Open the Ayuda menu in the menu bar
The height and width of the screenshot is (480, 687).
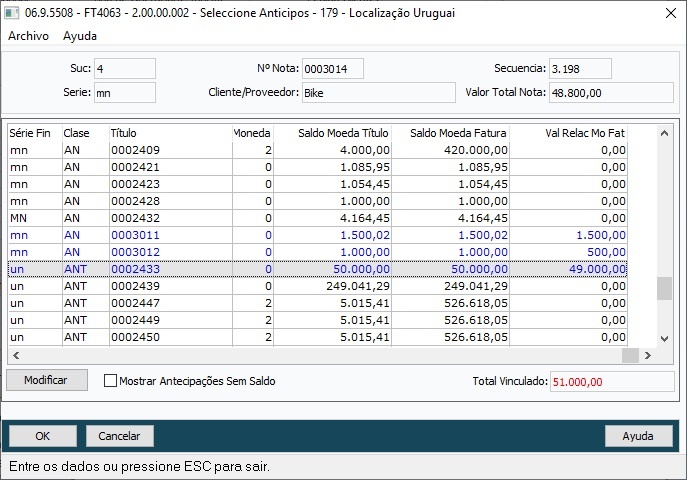pos(80,36)
